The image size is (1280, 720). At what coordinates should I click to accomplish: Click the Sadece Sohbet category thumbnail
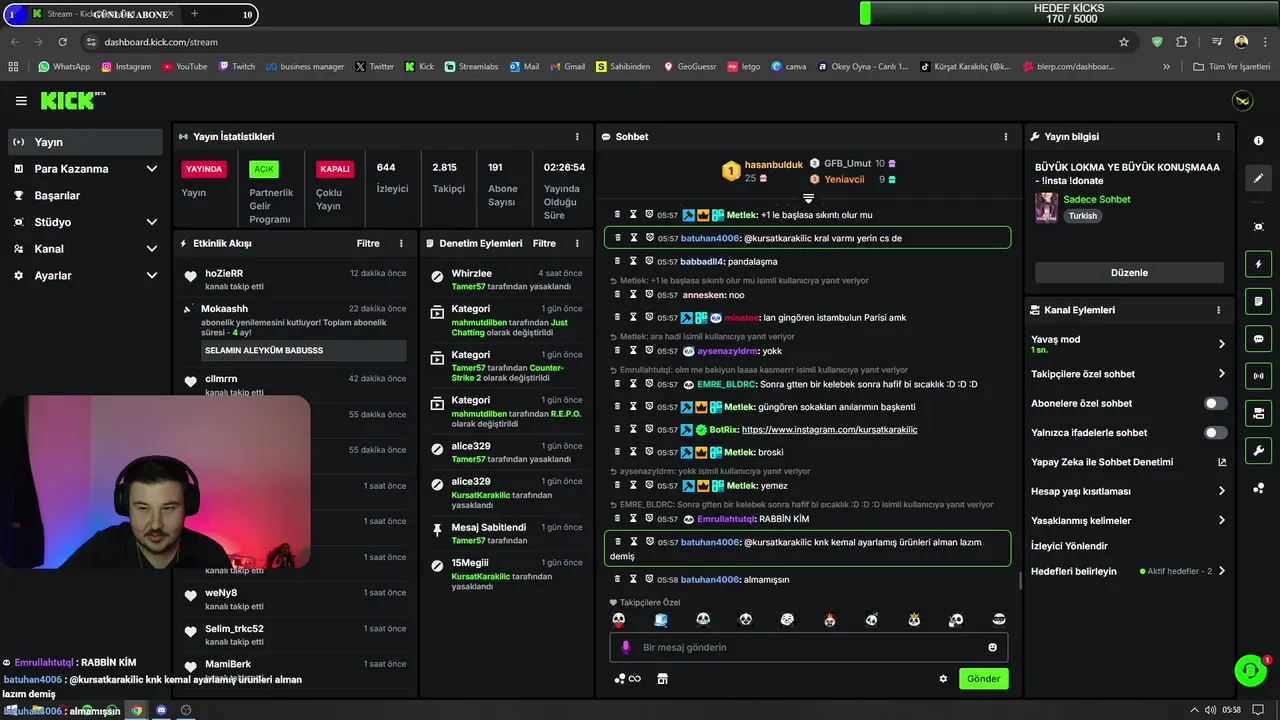[1046, 207]
